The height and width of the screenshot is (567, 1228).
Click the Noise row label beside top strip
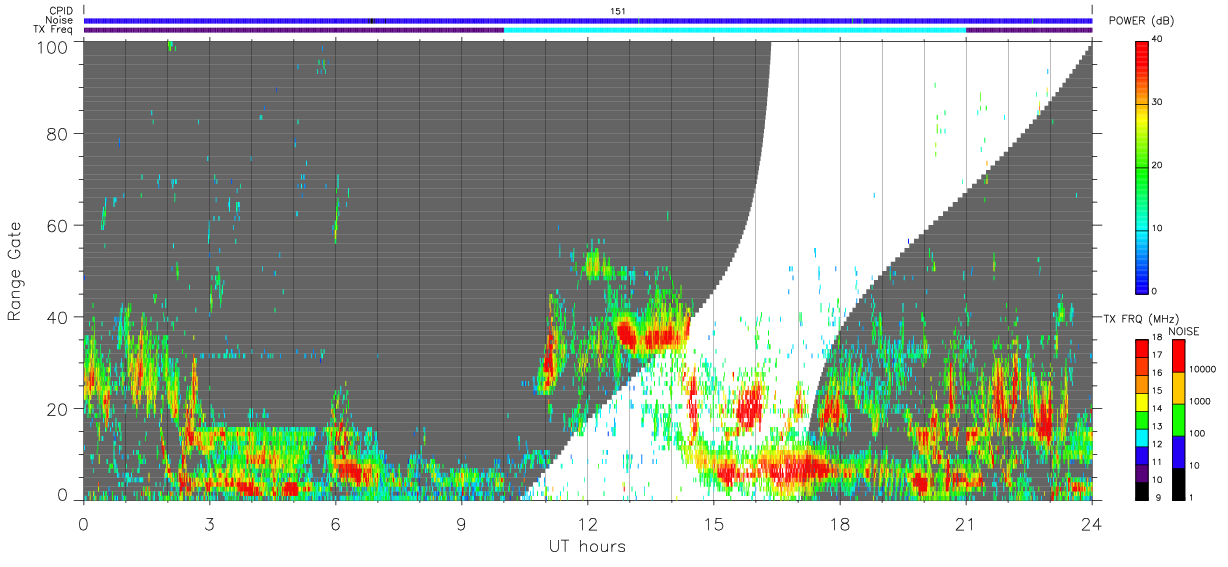click(x=60, y=20)
